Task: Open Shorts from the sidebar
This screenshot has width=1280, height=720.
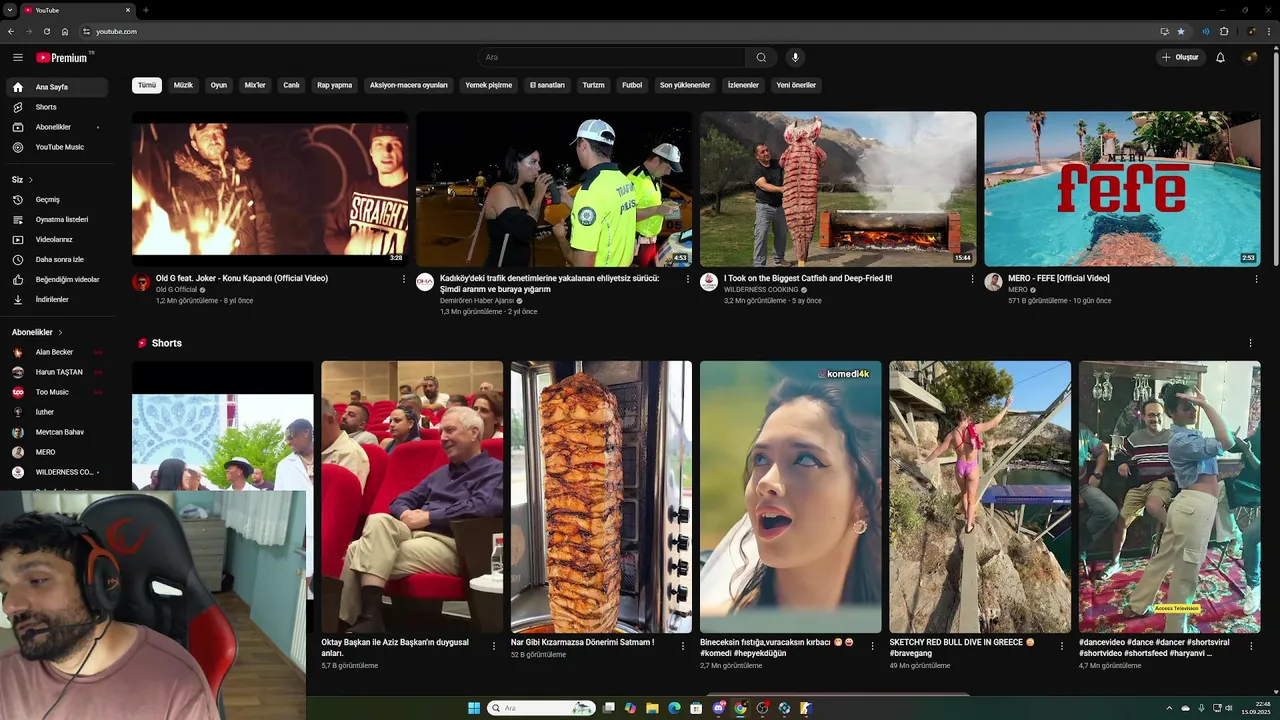Action: pos(58,107)
